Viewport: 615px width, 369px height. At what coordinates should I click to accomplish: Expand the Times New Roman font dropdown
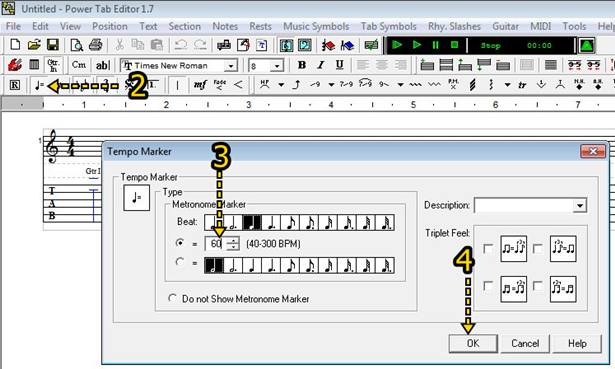(231, 65)
